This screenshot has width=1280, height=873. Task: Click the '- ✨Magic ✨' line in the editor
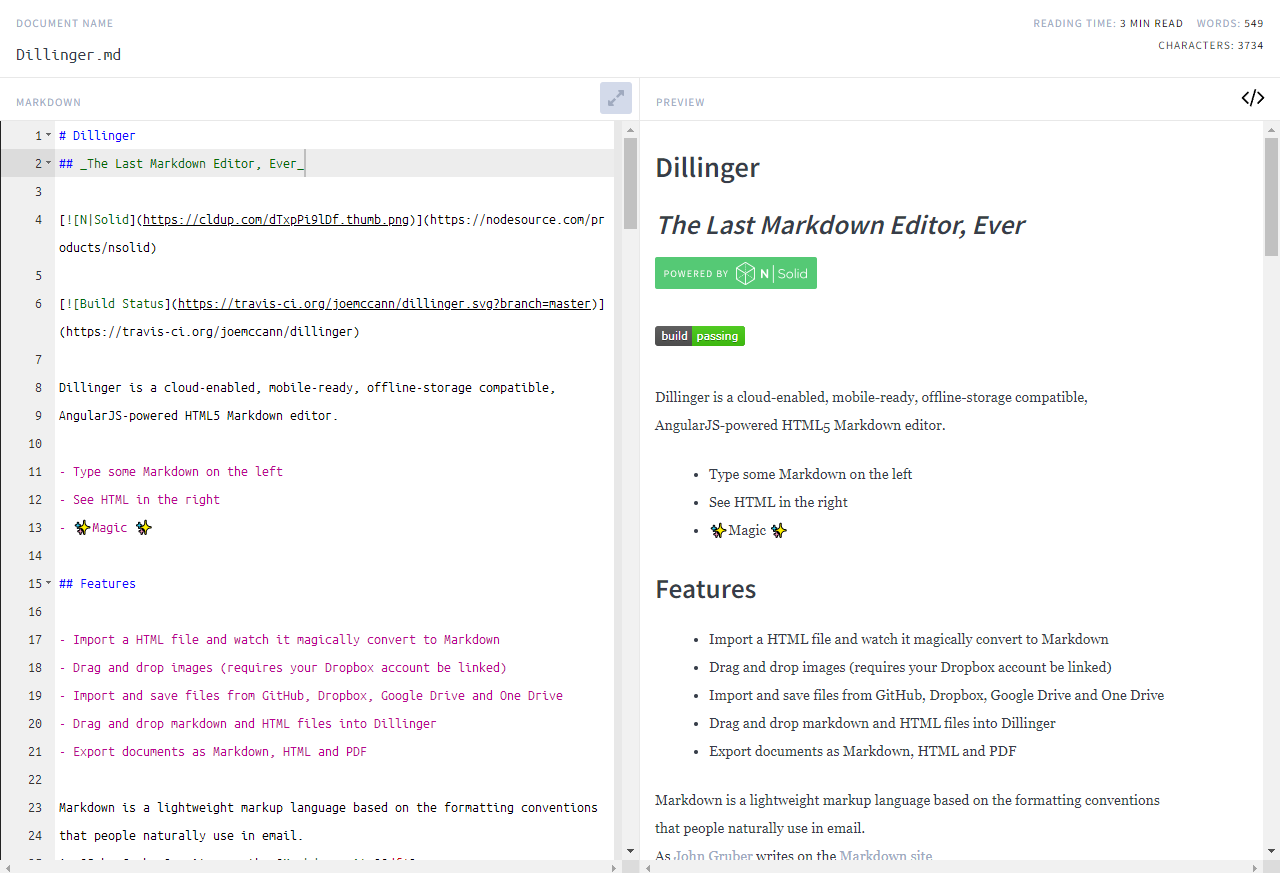[x=106, y=527]
